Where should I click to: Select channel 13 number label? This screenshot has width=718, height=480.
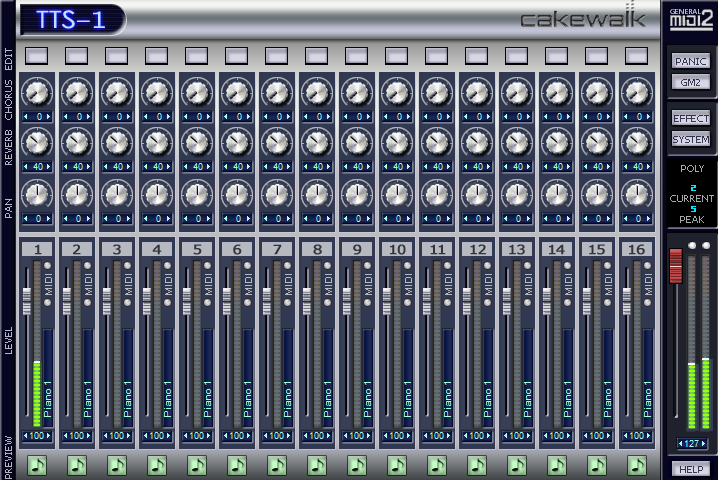coord(517,249)
